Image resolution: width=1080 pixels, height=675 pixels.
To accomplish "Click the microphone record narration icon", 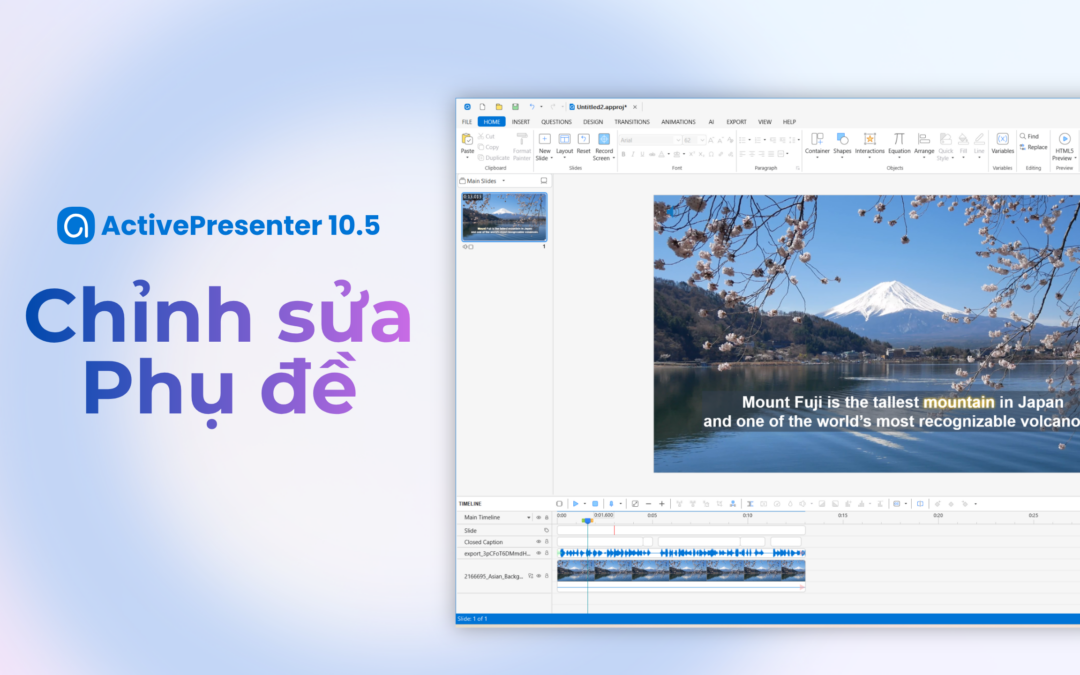I will point(611,503).
